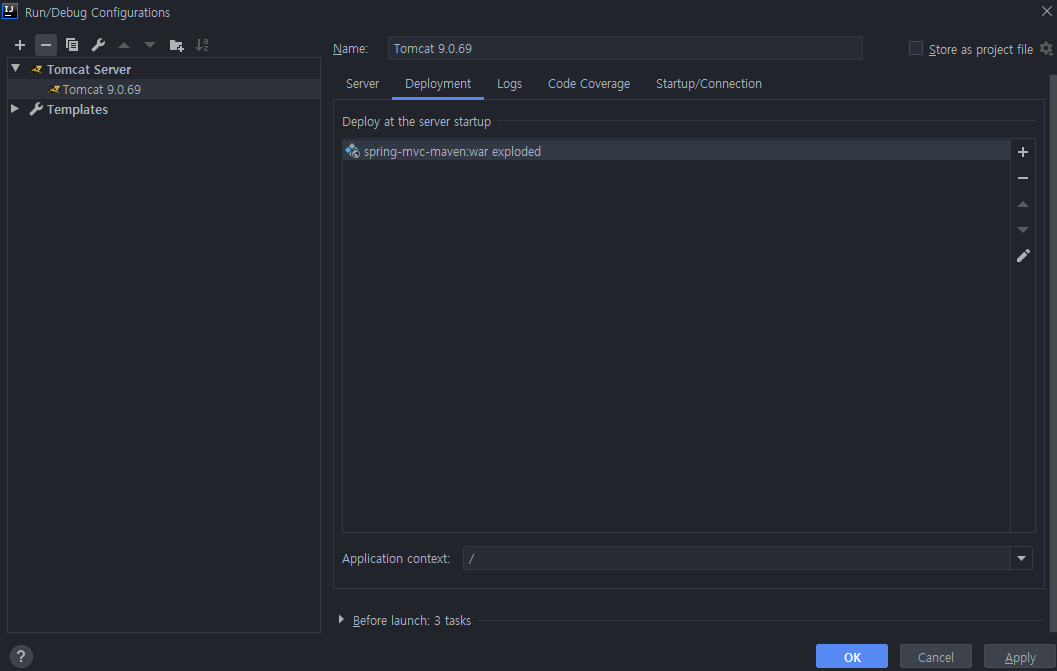The width and height of the screenshot is (1057, 671).
Task: Move the deployment artifact down
Action: tap(1023, 230)
